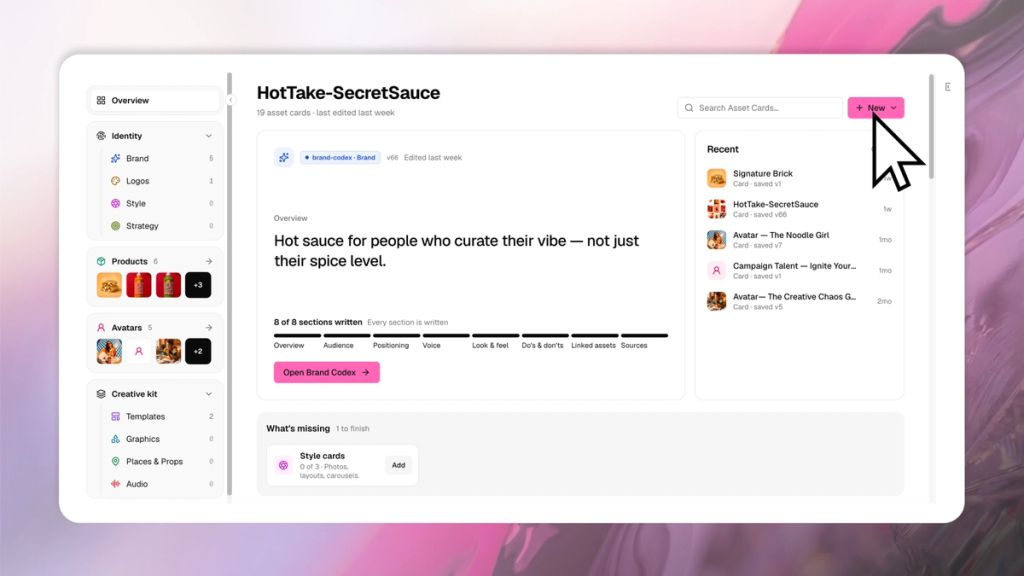
Task: Open Graphics in Creative kit
Action: (161, 439)
